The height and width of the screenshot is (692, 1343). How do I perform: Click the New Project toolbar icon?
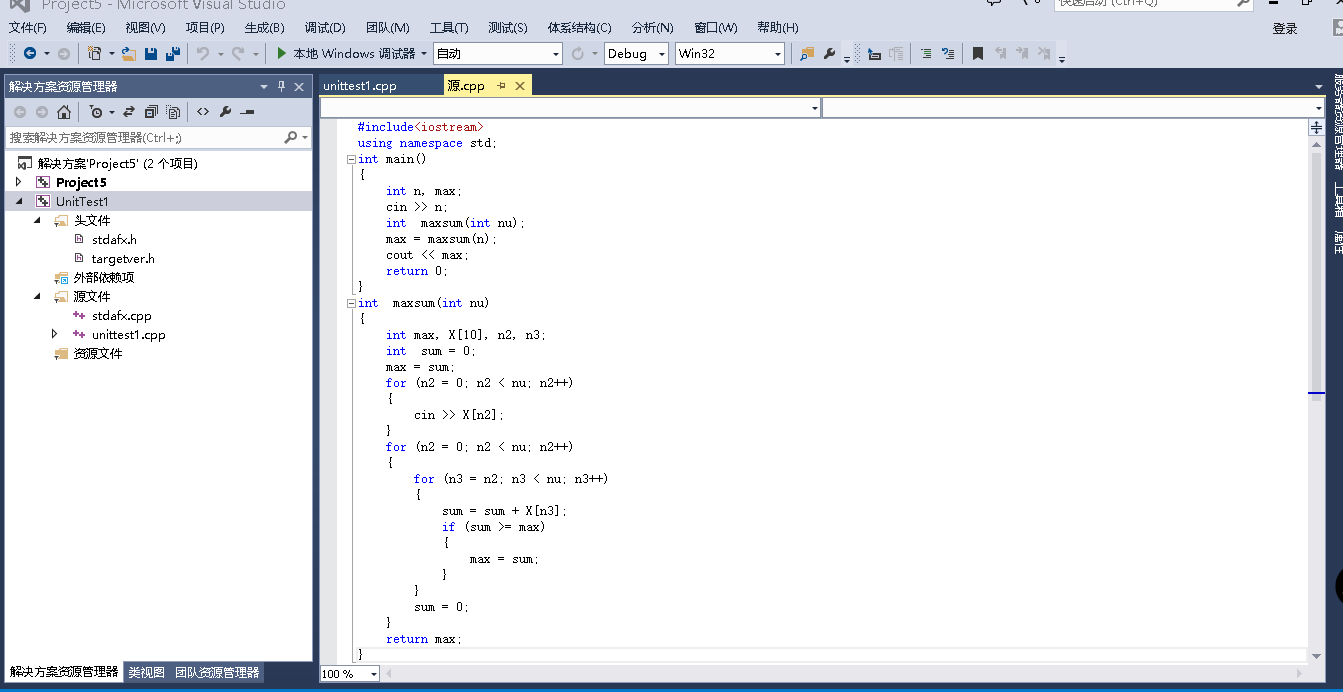click(94, 53)
